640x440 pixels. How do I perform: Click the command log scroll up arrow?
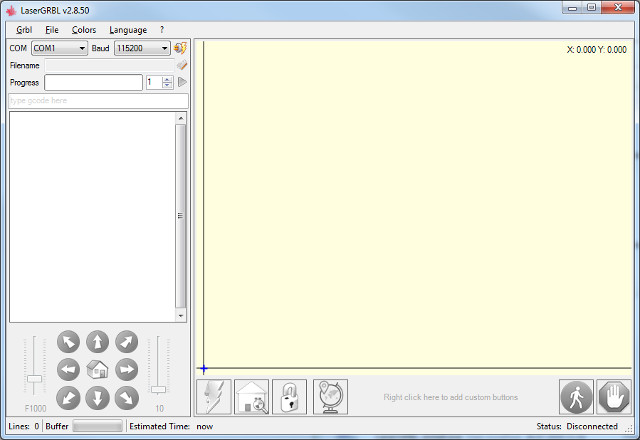click(x=181, y=118)
